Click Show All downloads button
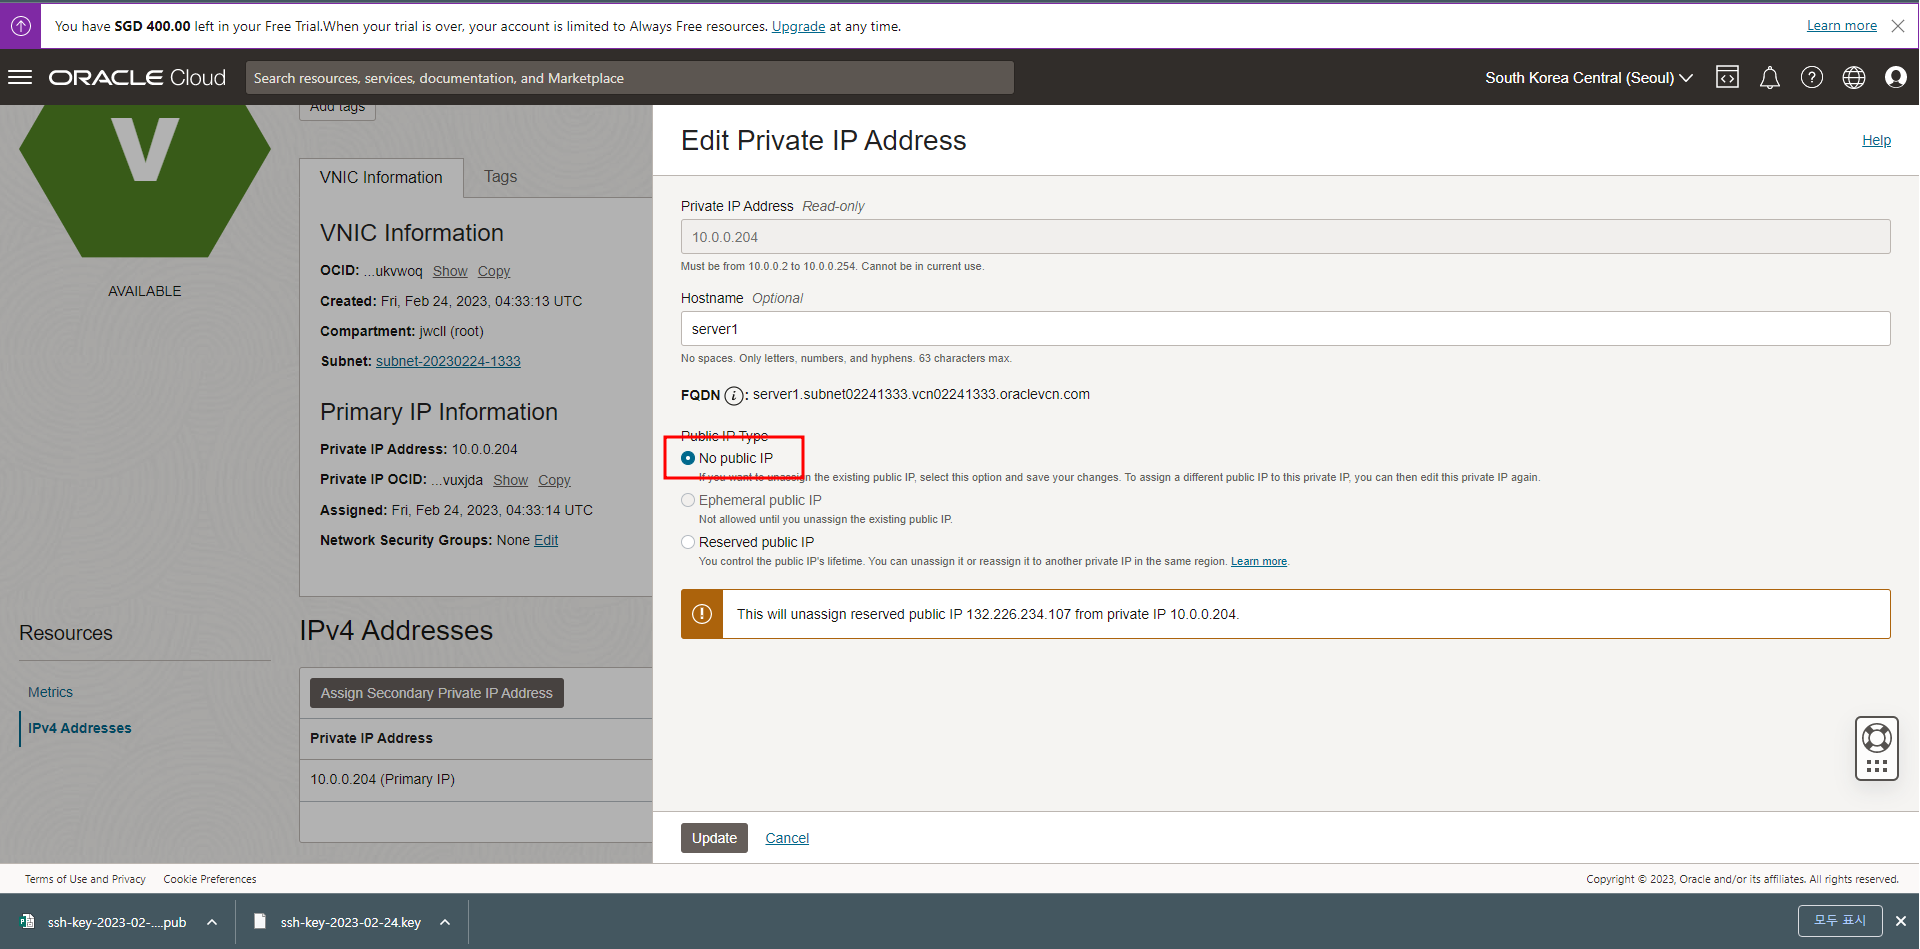Viewport: 1920px width, 949px height. click(x=1840, y=921)
